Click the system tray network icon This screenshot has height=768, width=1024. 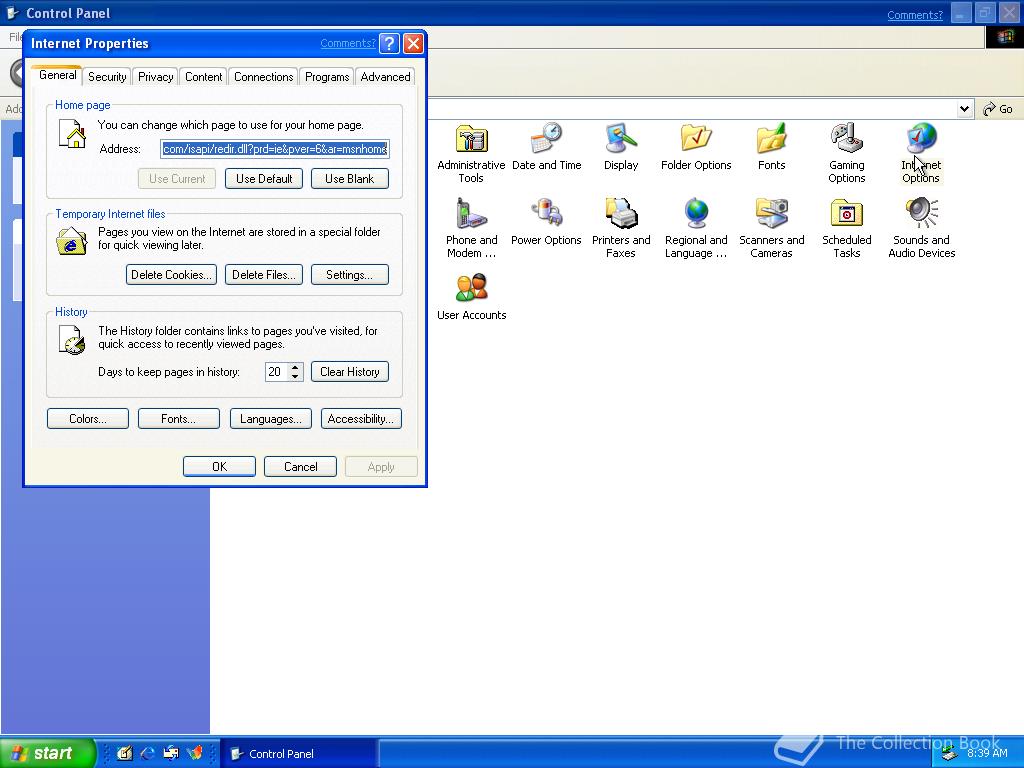[949, 754]
